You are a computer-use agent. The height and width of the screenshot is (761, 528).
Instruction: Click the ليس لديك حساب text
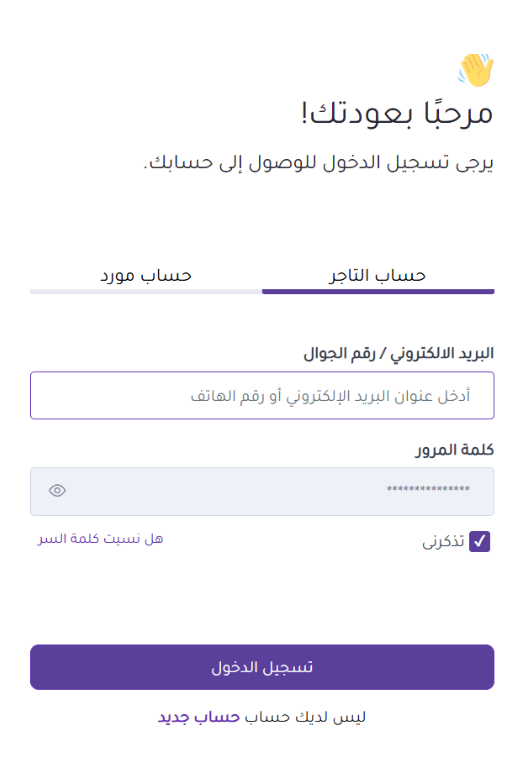tap(305, 717)
